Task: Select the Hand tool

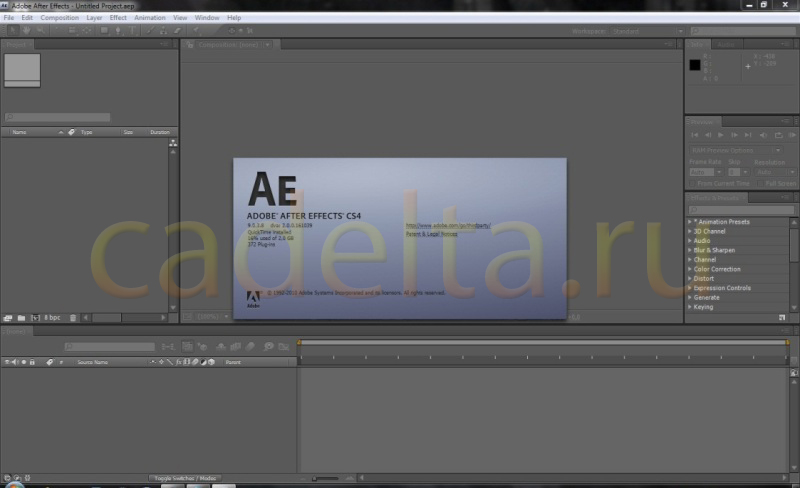Action: coord(26,31)
